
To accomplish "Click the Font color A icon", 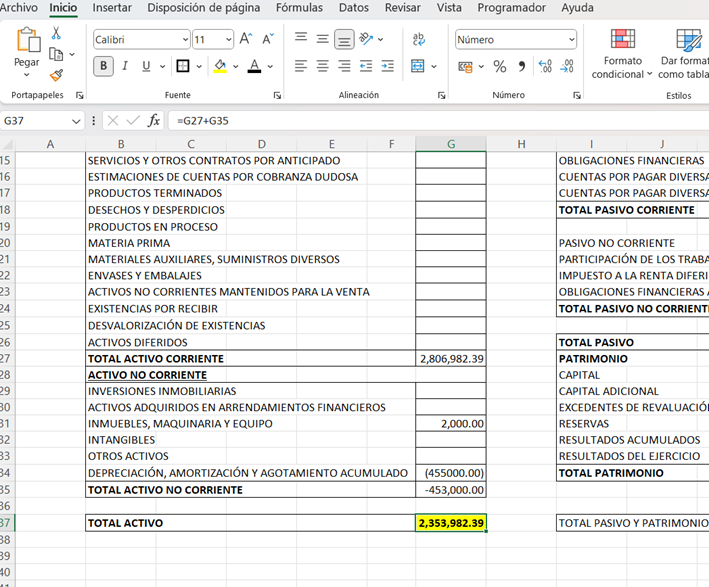I will (x=255, y=66).
